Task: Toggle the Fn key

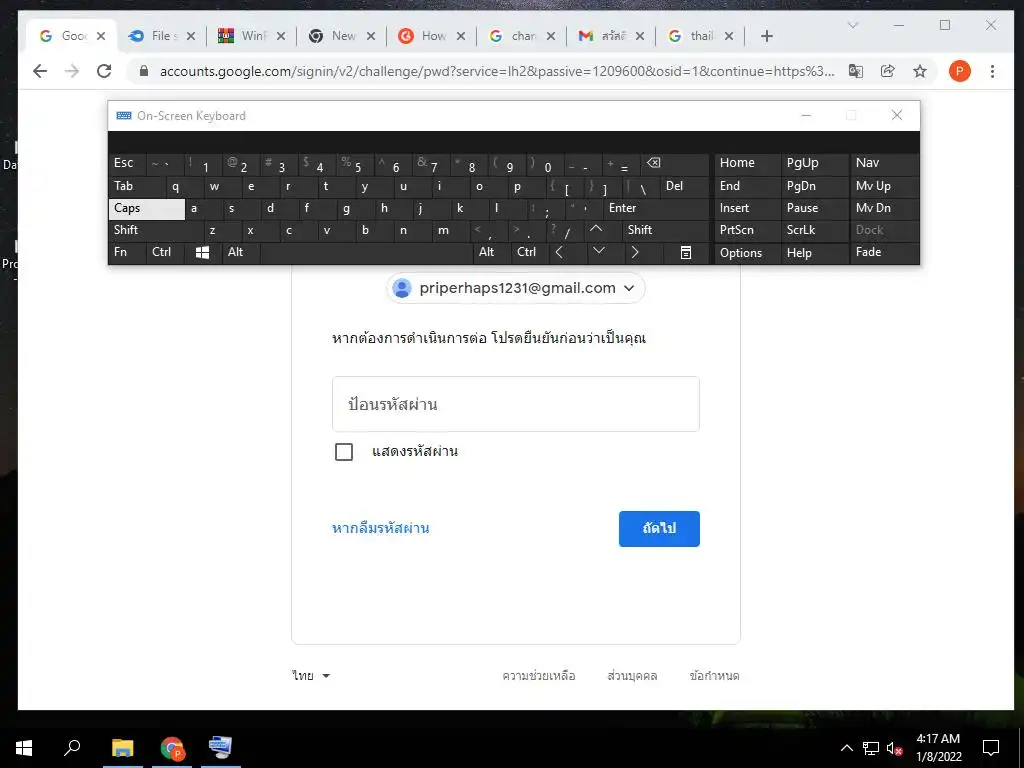Action: coord(127,252)
